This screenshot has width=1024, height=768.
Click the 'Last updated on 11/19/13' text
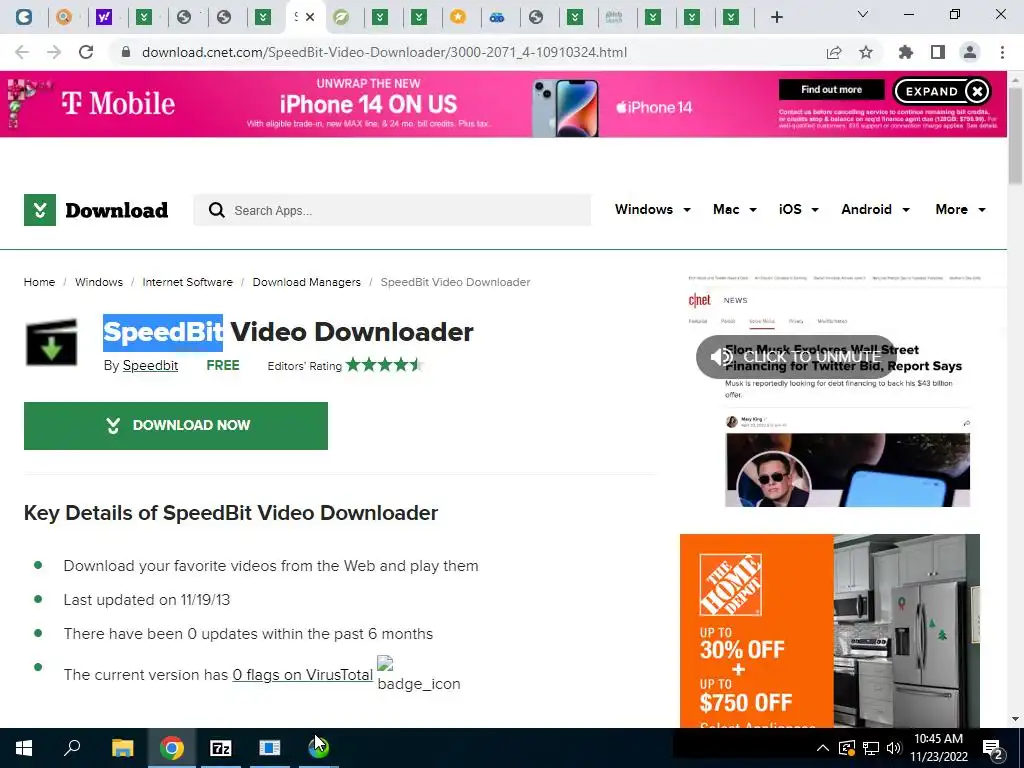click(146, 600)
